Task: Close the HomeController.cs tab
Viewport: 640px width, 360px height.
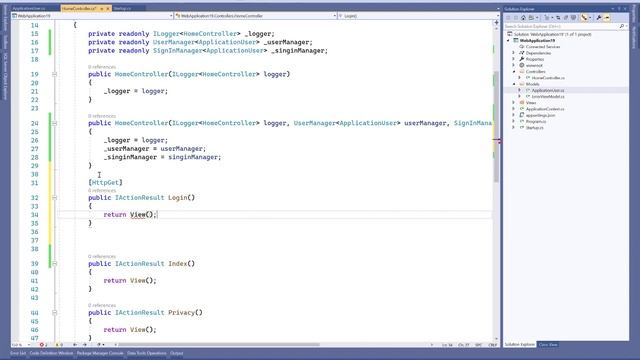Action: pyautogui.click(x=108, y=8)
